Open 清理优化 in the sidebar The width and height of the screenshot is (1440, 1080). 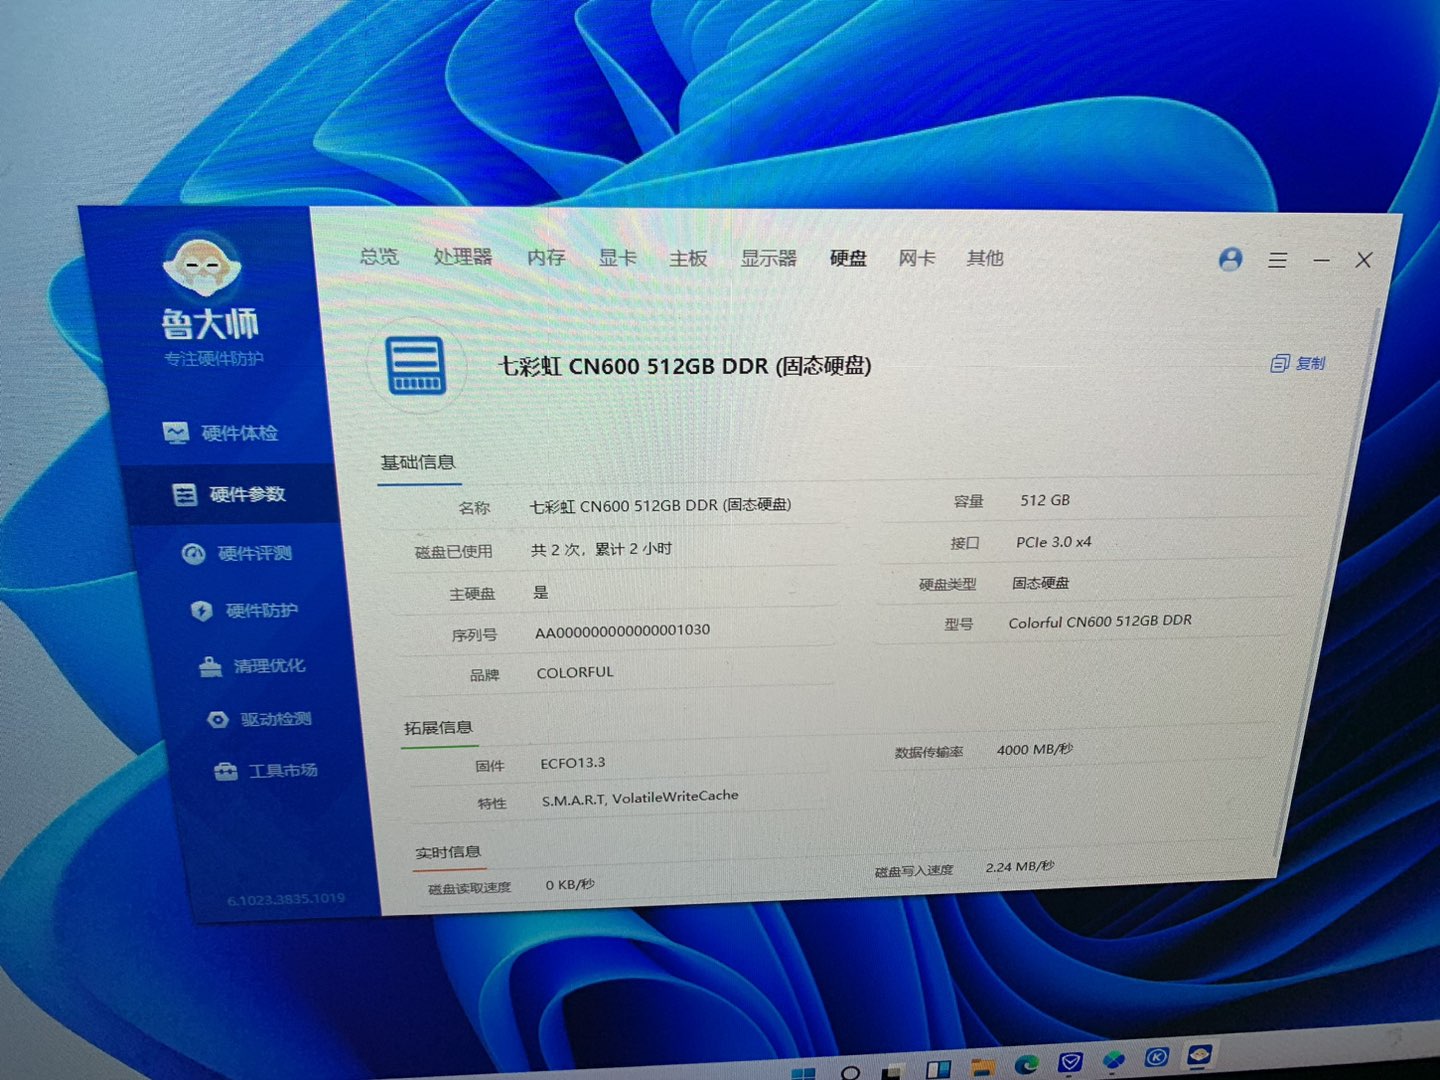(x=252, y=666)
